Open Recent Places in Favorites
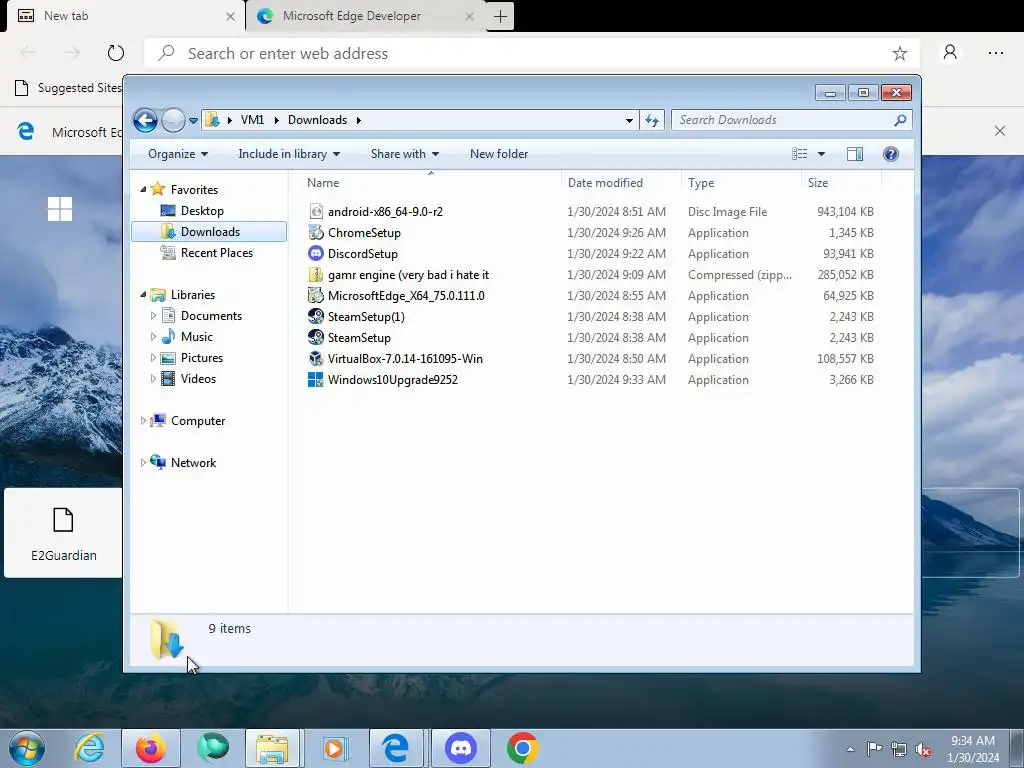 pyautogui.click(x=216, y=253)
